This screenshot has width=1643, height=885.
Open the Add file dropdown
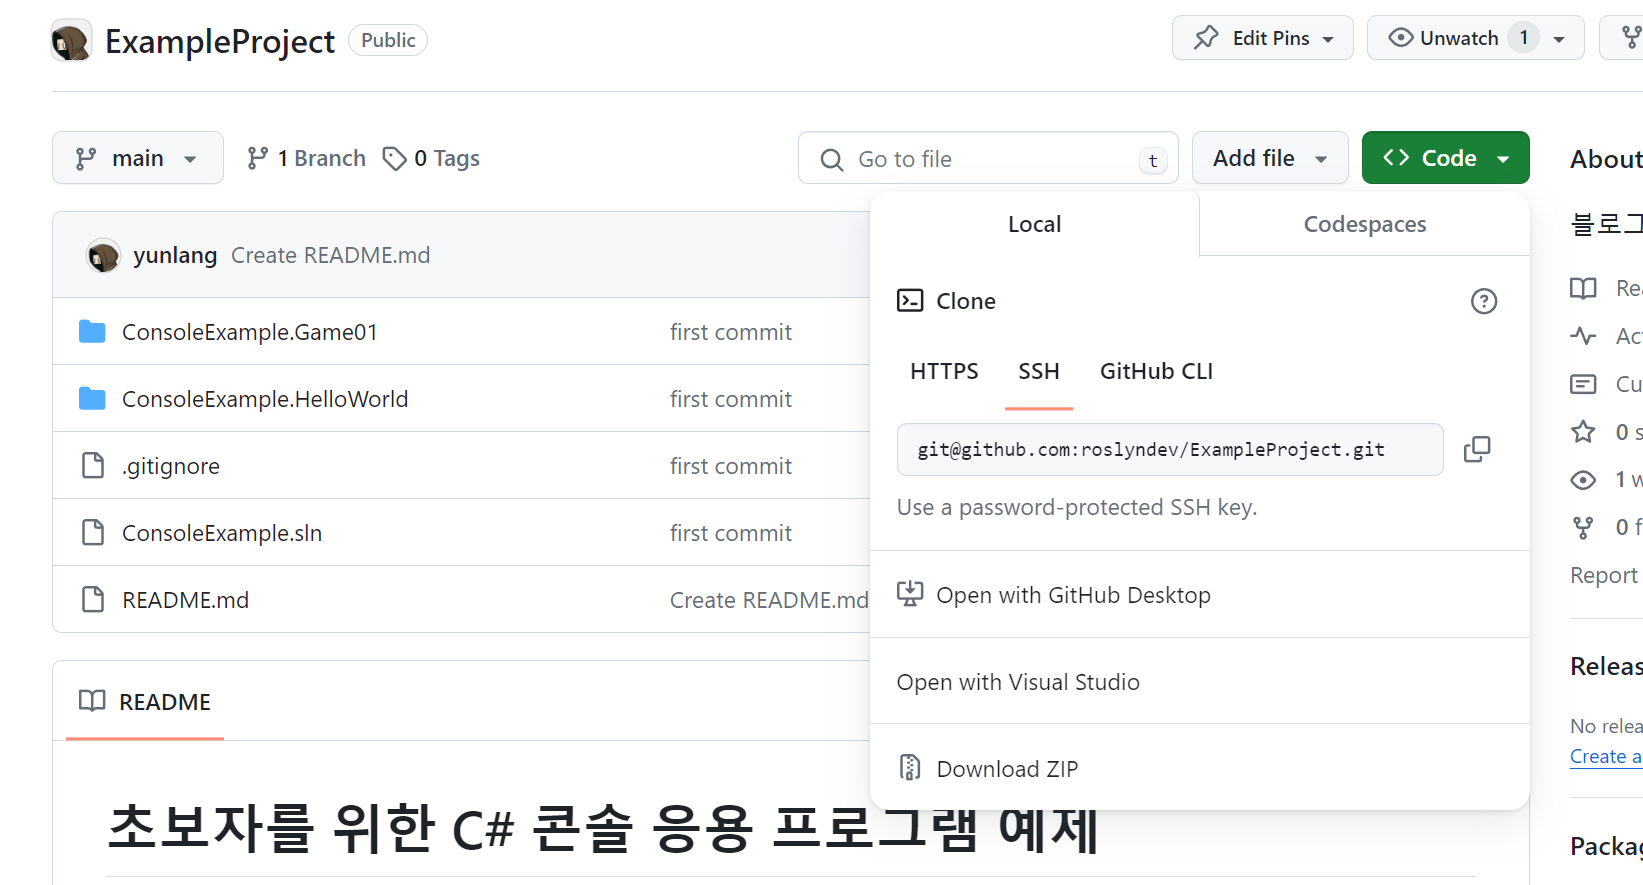click(1270, 158)
